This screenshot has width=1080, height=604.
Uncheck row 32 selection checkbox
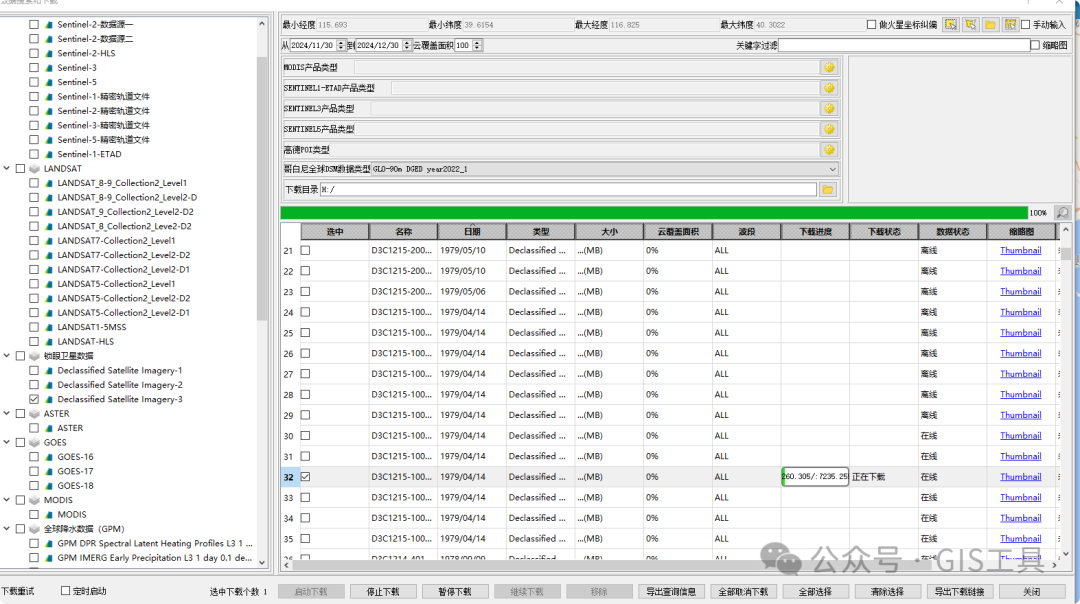pyautogui.click(x=305, y=477)
